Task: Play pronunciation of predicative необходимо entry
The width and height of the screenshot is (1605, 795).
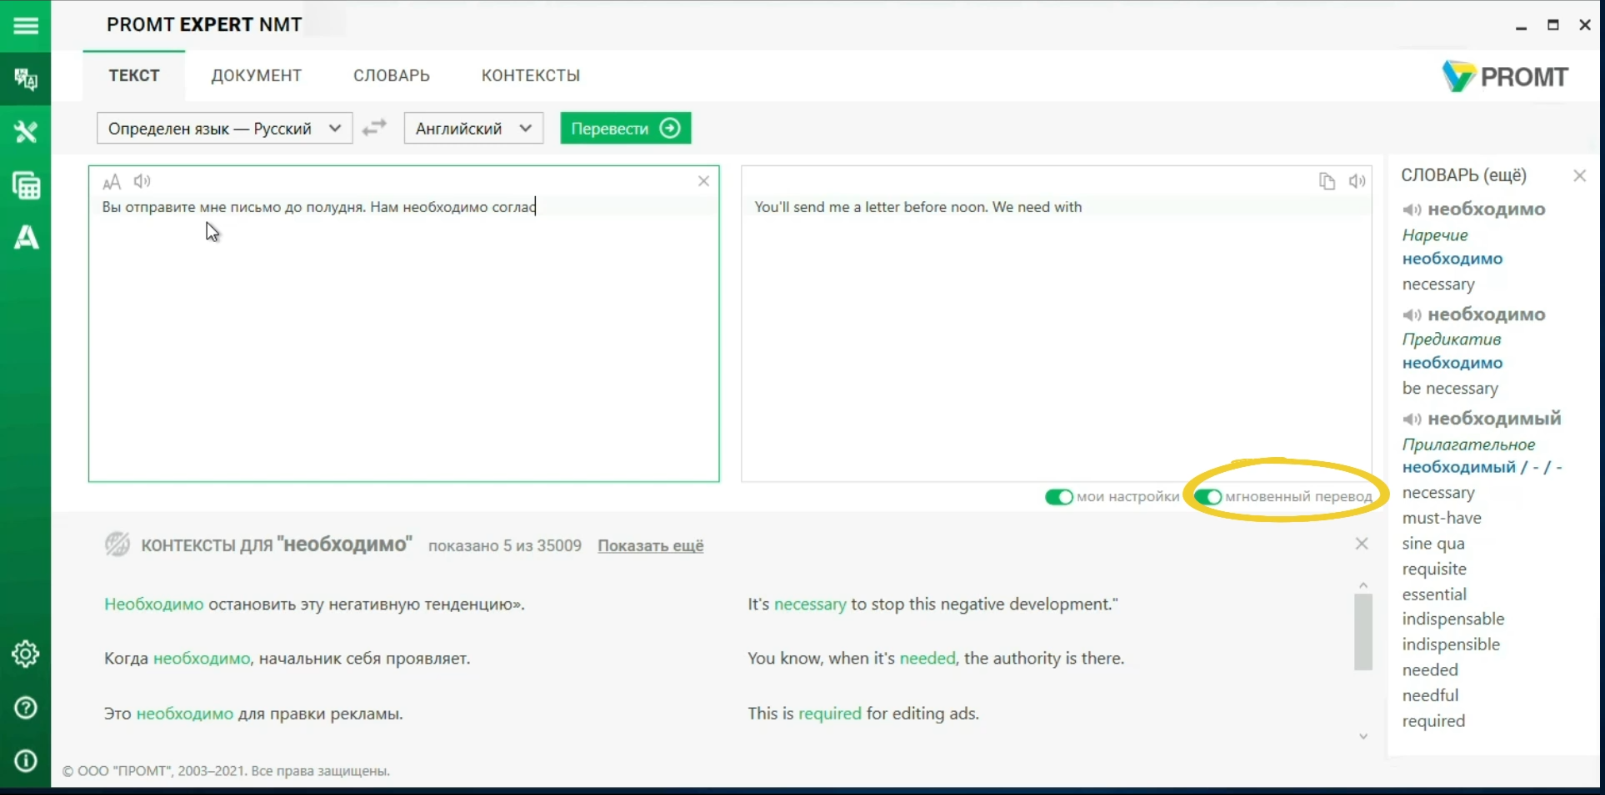Action: pos(1411,315)
